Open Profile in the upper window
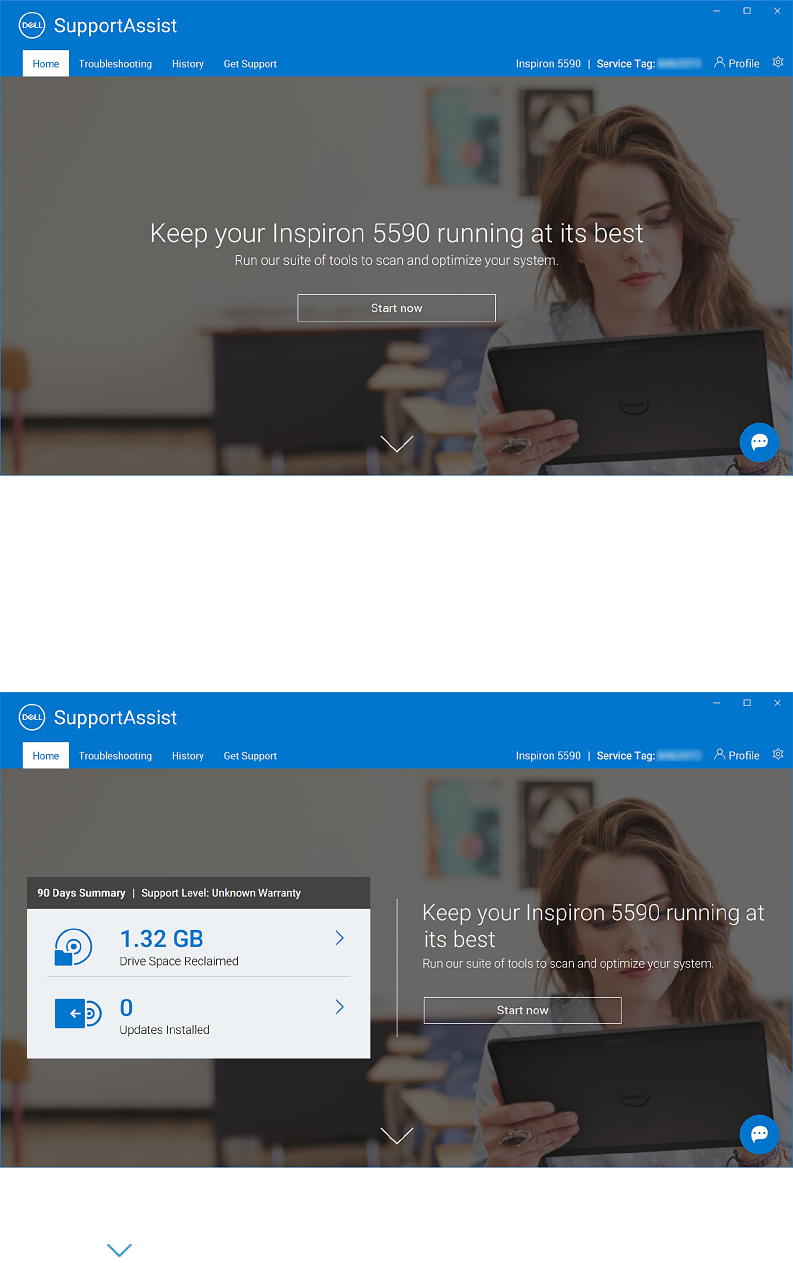793x1263 pixels. [x=737, y=63]
